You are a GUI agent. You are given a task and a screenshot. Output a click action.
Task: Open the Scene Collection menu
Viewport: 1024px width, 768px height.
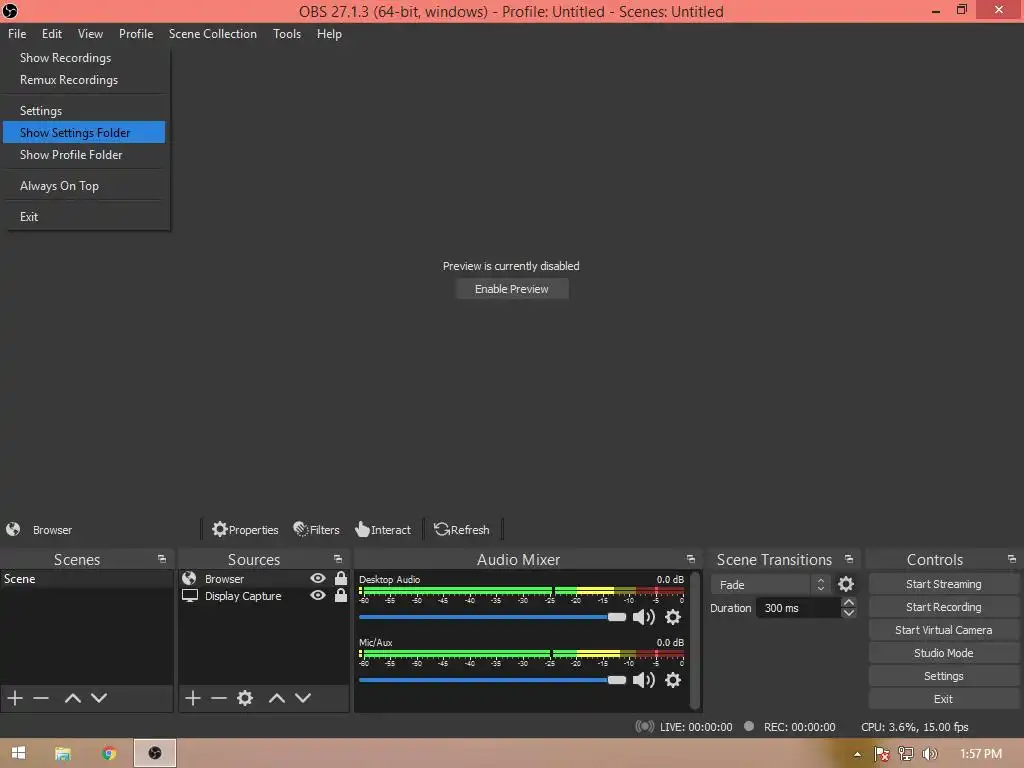(212, 33)
